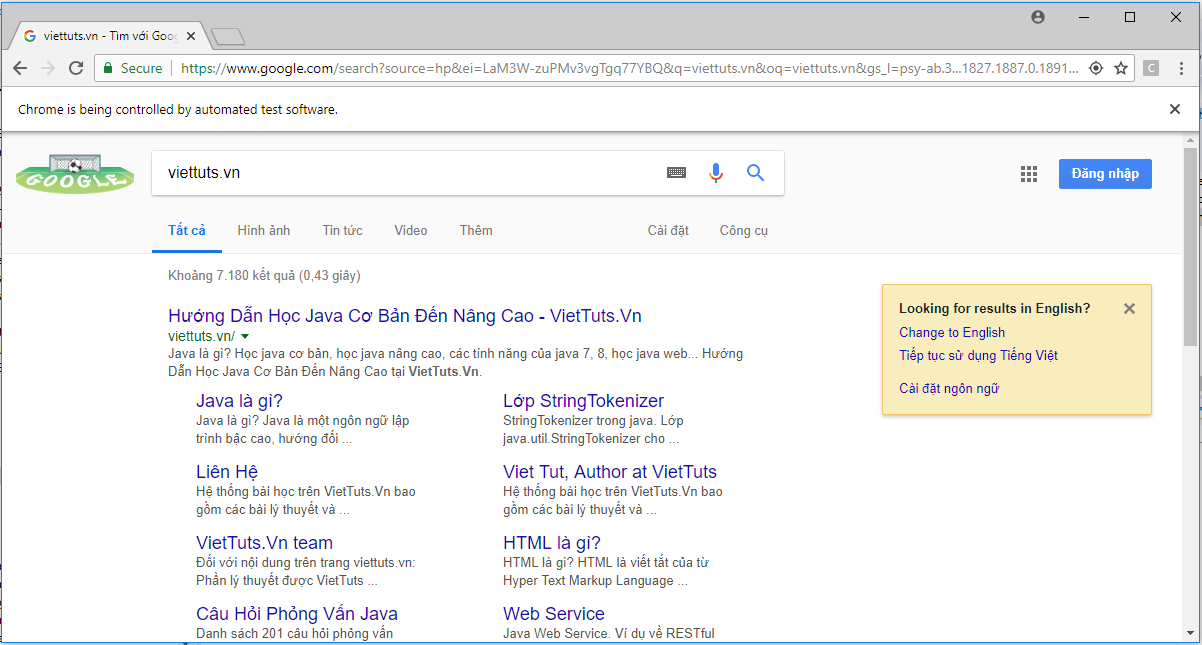Select the Change to English link

951,332
